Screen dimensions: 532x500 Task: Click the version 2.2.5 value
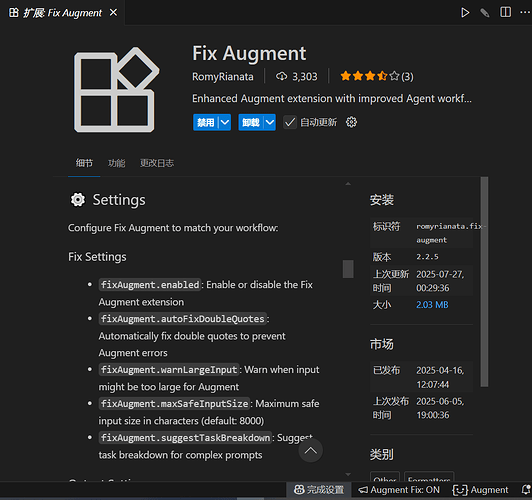(x=427, y=257)
